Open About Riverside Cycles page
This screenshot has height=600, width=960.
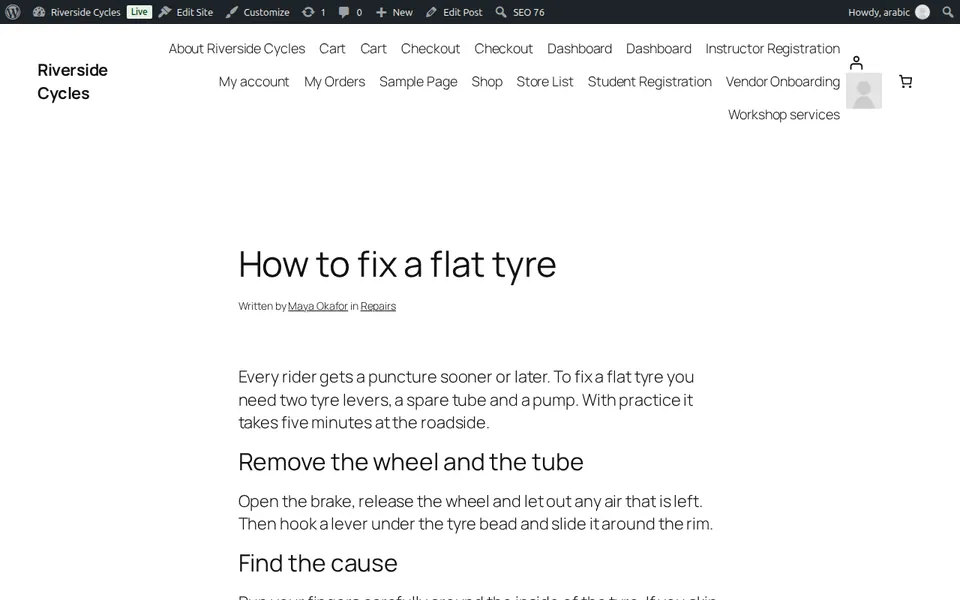pos(237,48)
